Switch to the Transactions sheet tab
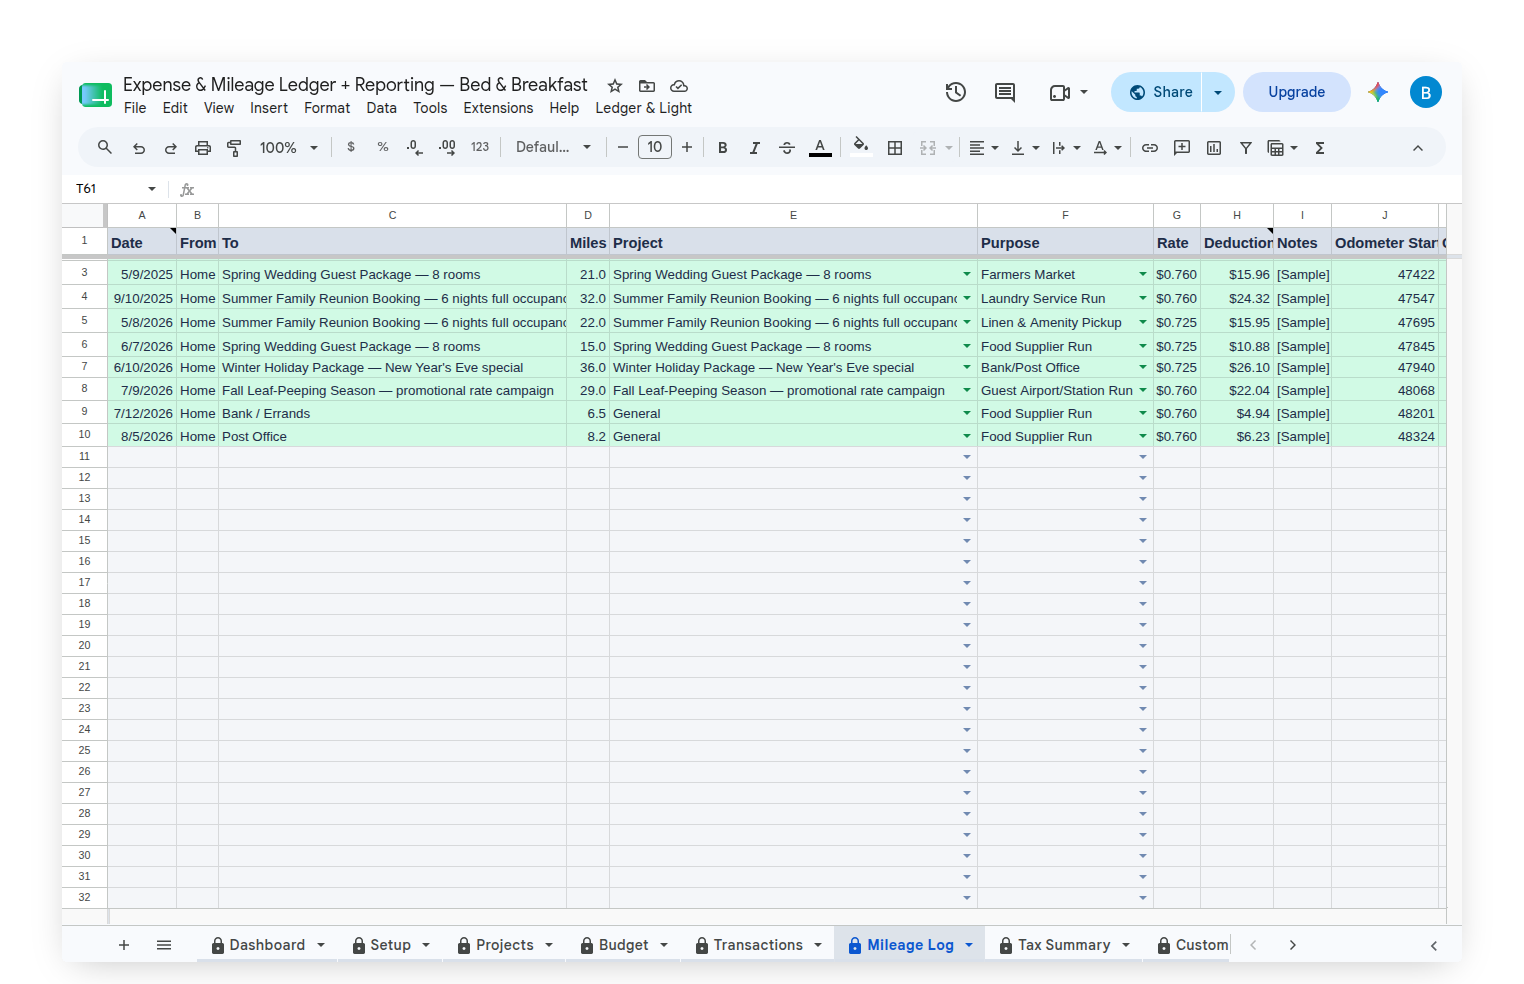This screenshot has height=984, width=1524. pos(758,945)
